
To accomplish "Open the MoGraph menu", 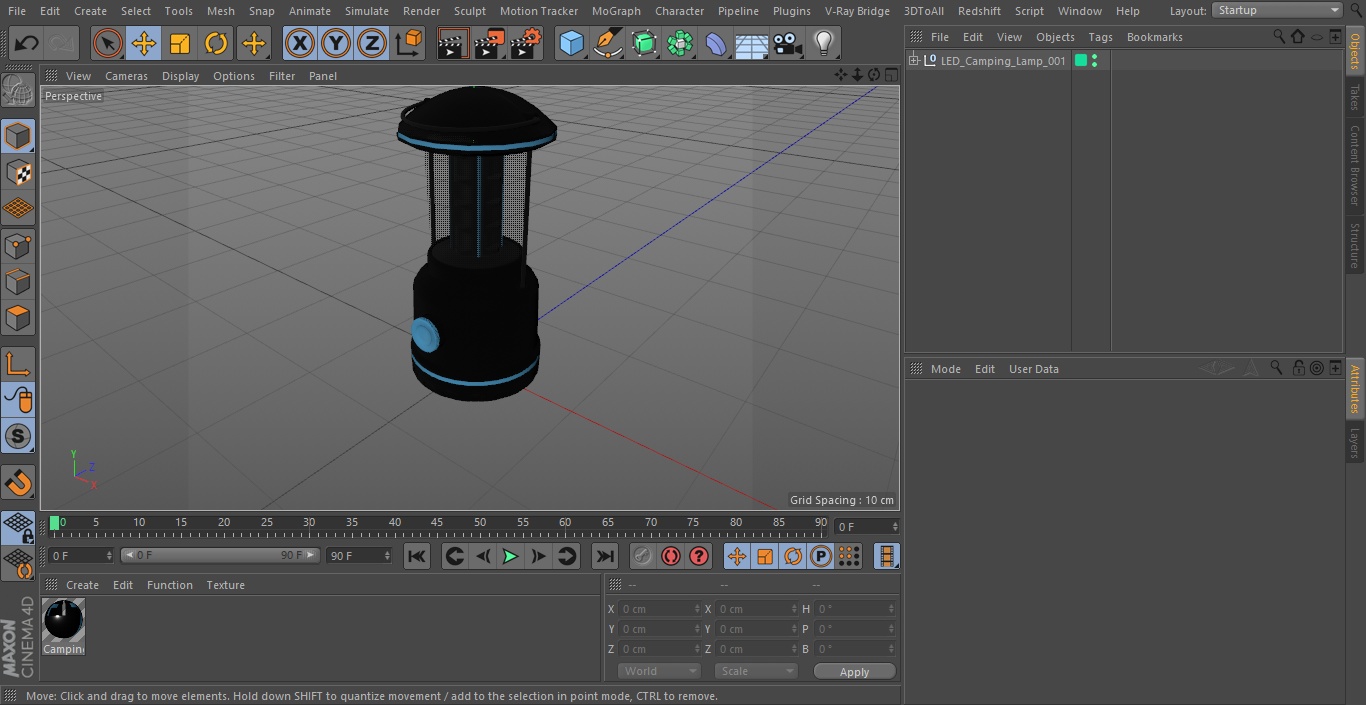I will click(616, 11).
